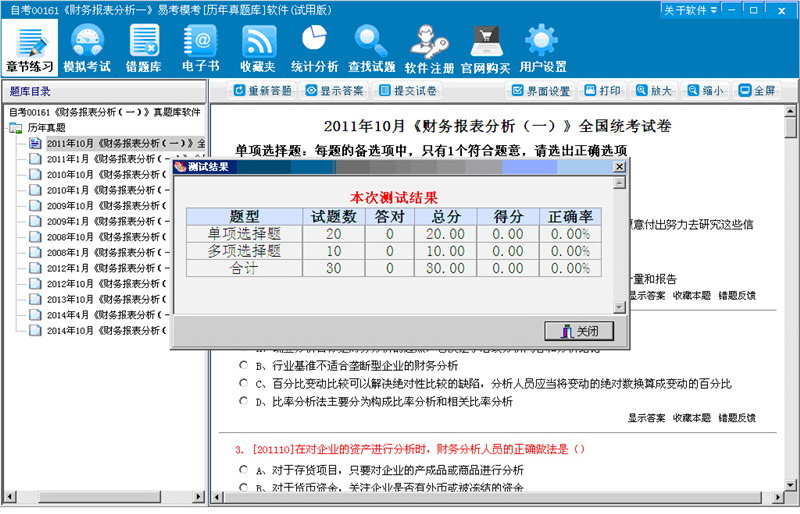Select option B 对于货币资金 in question 3
The image size is (800, 514).
click(244, 487)
